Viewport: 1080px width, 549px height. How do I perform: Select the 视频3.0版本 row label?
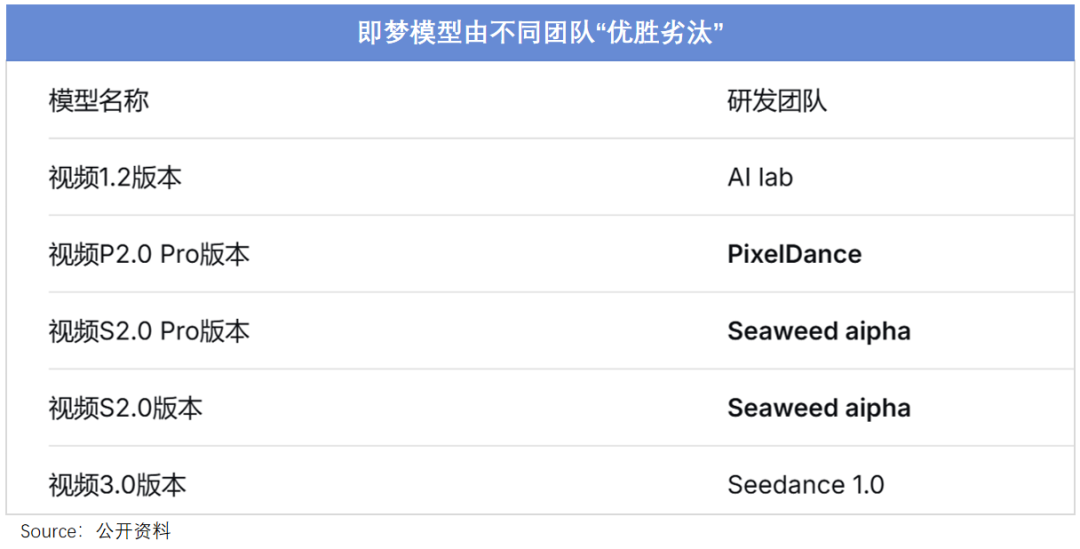click(117, 485)
